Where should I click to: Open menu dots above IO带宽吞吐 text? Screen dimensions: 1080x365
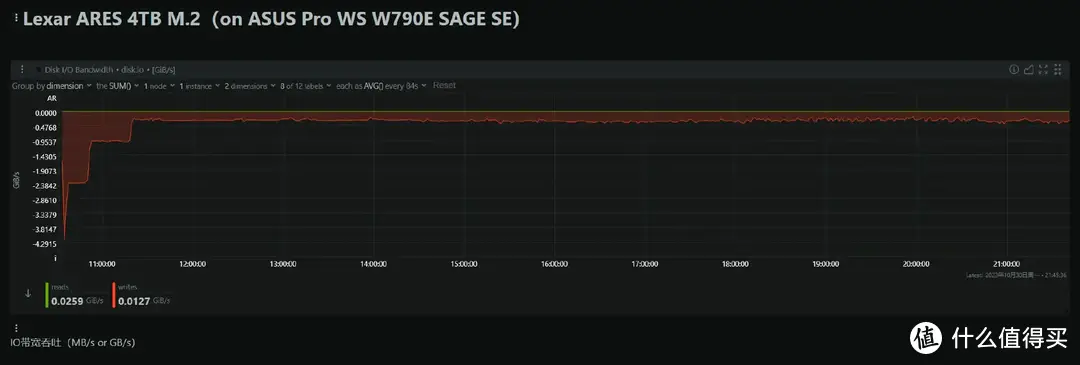[17, 328]
